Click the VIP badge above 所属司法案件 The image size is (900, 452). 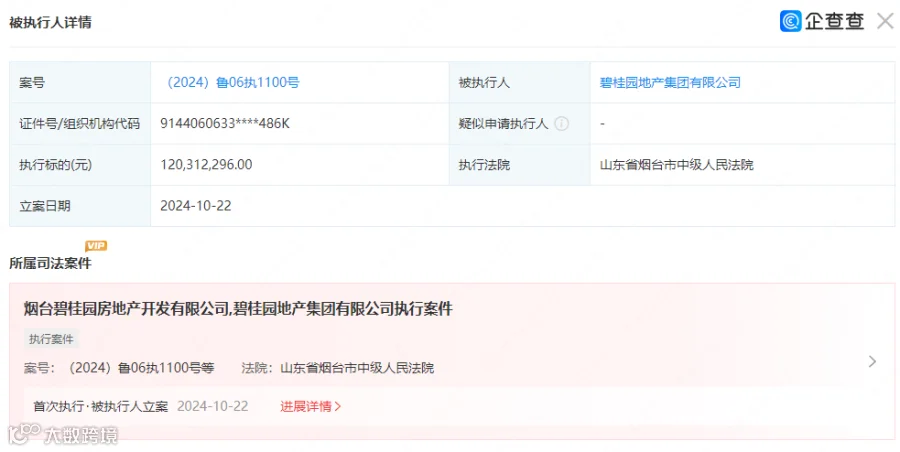[96, 246]
